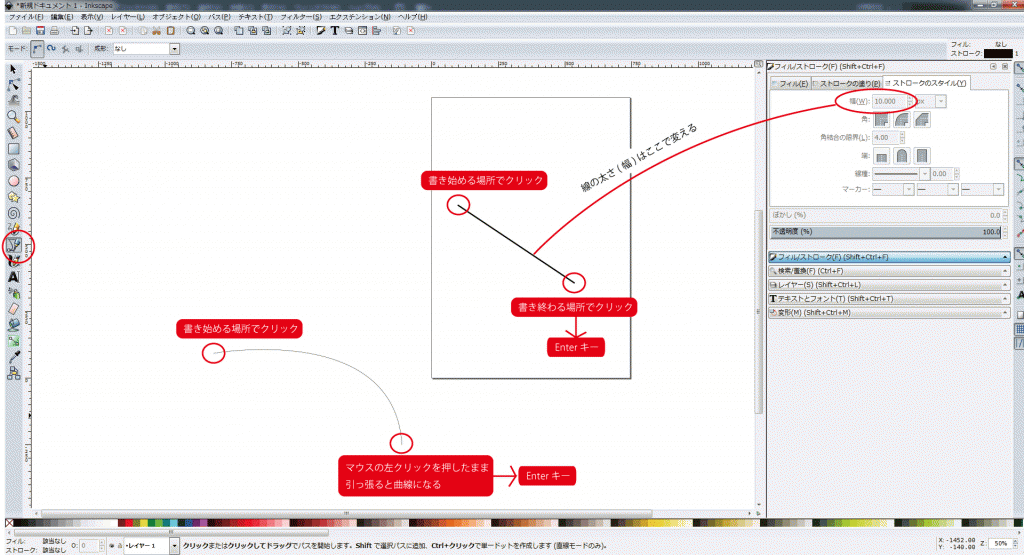Select the Paint bucket tool
The width and height of the screenshot is (1024, 555).
pos(13,325)
